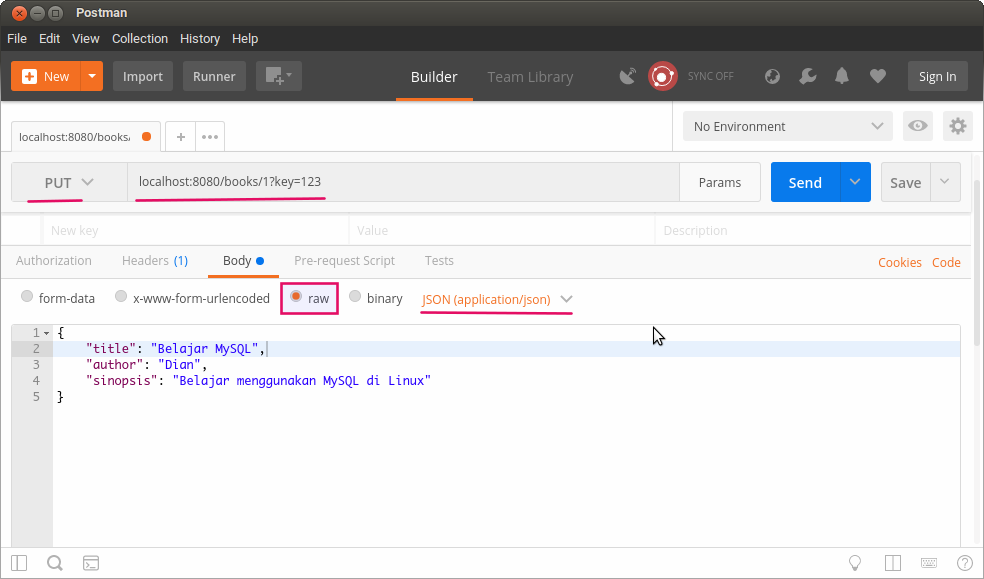Click the satellite interceptor icon in header
The image size is (984, 579).
click(628, 76)
